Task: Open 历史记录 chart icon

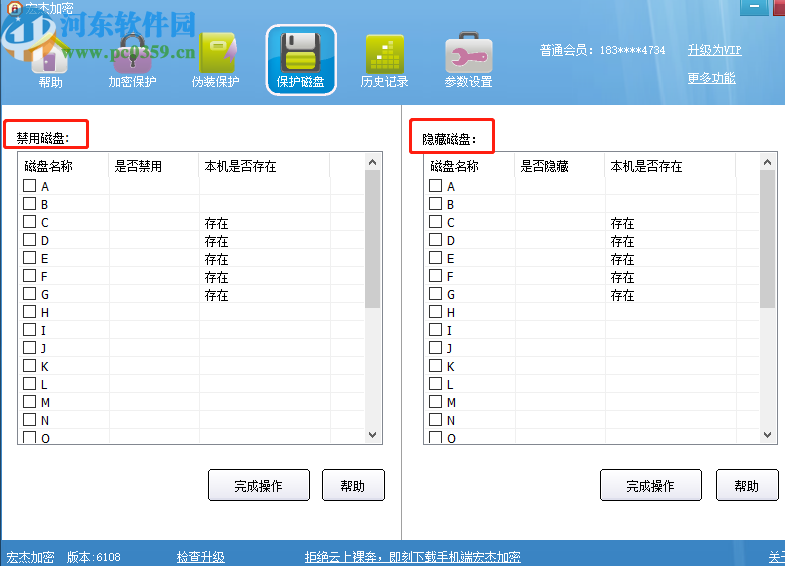Action: (x=384, y=59)
